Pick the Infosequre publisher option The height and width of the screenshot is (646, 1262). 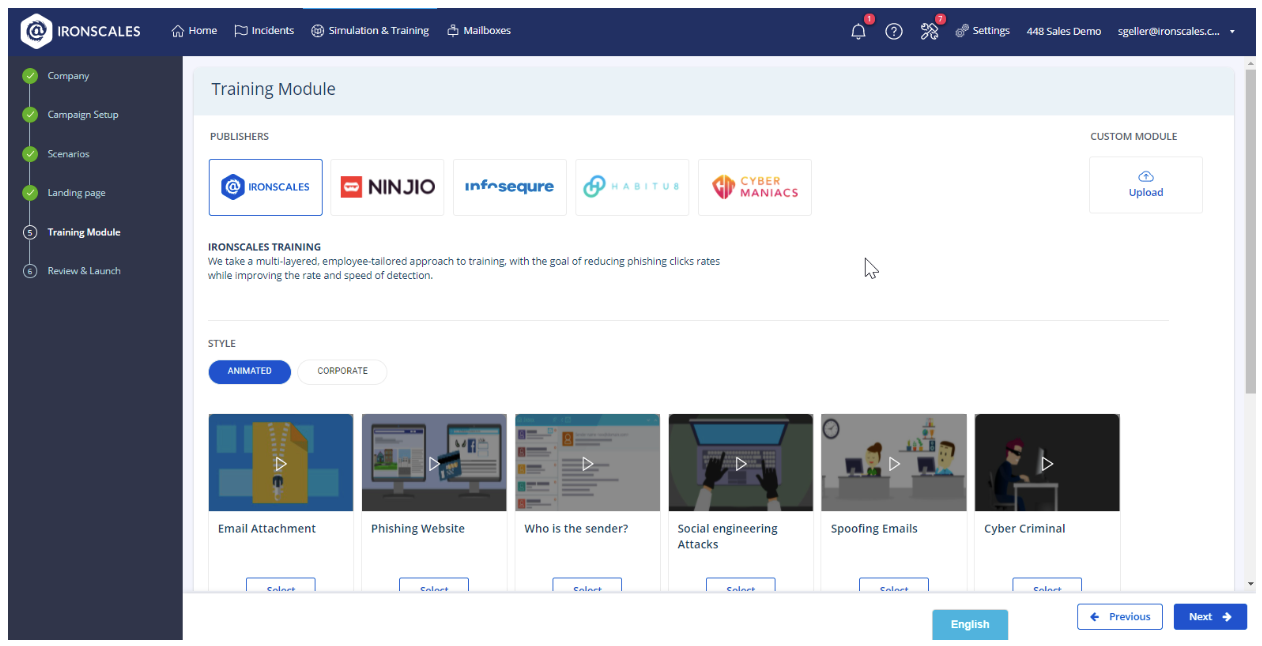click(510, 187)
